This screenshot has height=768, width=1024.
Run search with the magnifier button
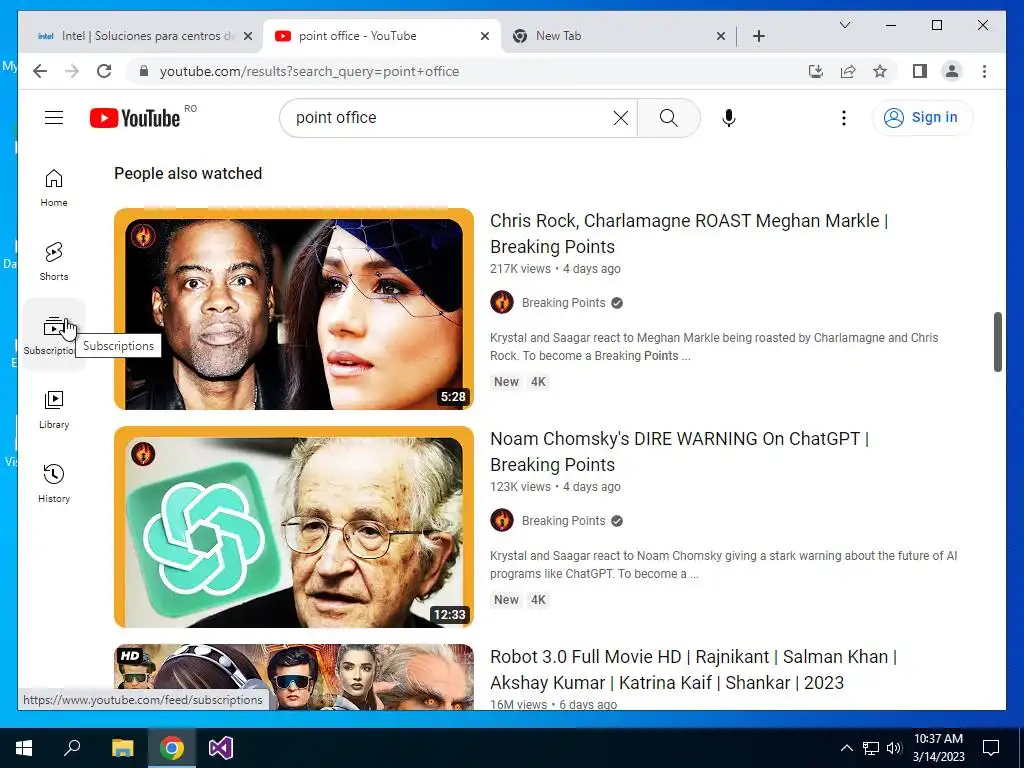tap(668, 118)
